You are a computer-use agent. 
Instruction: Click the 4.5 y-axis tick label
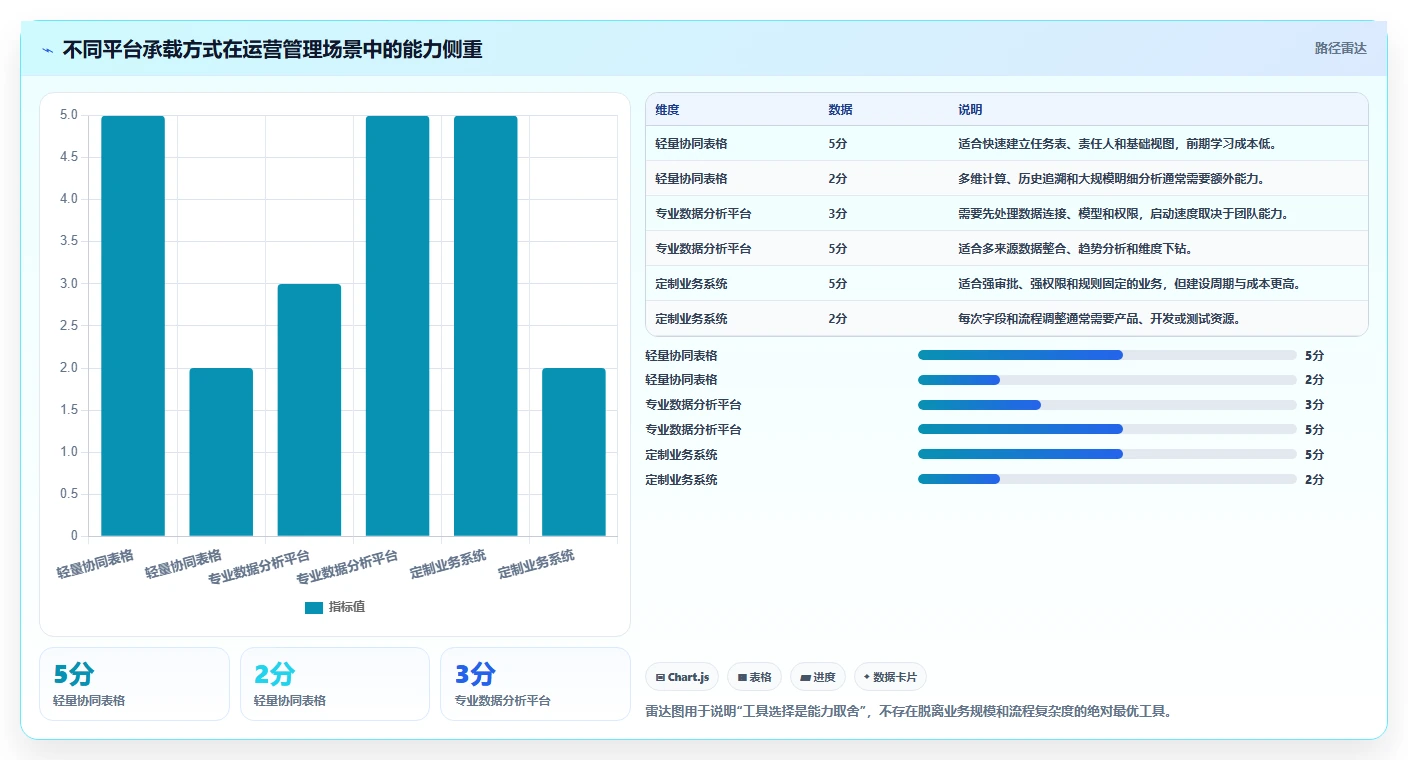(x=68, y=157)
